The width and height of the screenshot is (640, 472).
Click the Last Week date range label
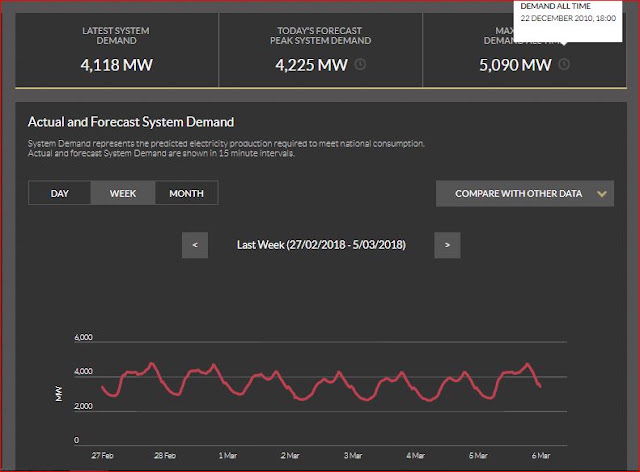[x=321, y=245]
